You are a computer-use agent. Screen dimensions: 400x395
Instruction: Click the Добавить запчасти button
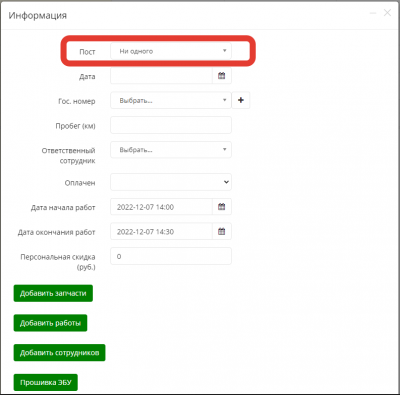[53, 293]
